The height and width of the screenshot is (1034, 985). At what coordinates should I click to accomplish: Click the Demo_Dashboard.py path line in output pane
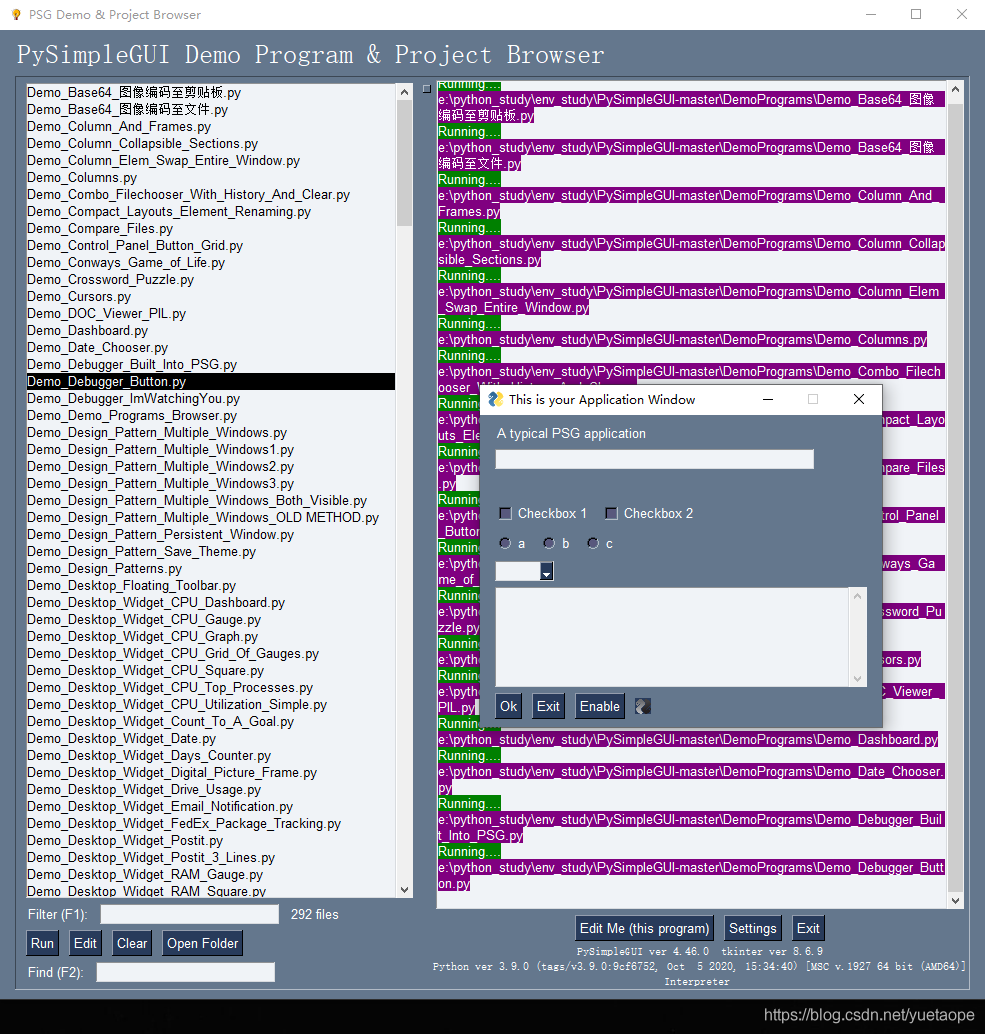(688, 739)
